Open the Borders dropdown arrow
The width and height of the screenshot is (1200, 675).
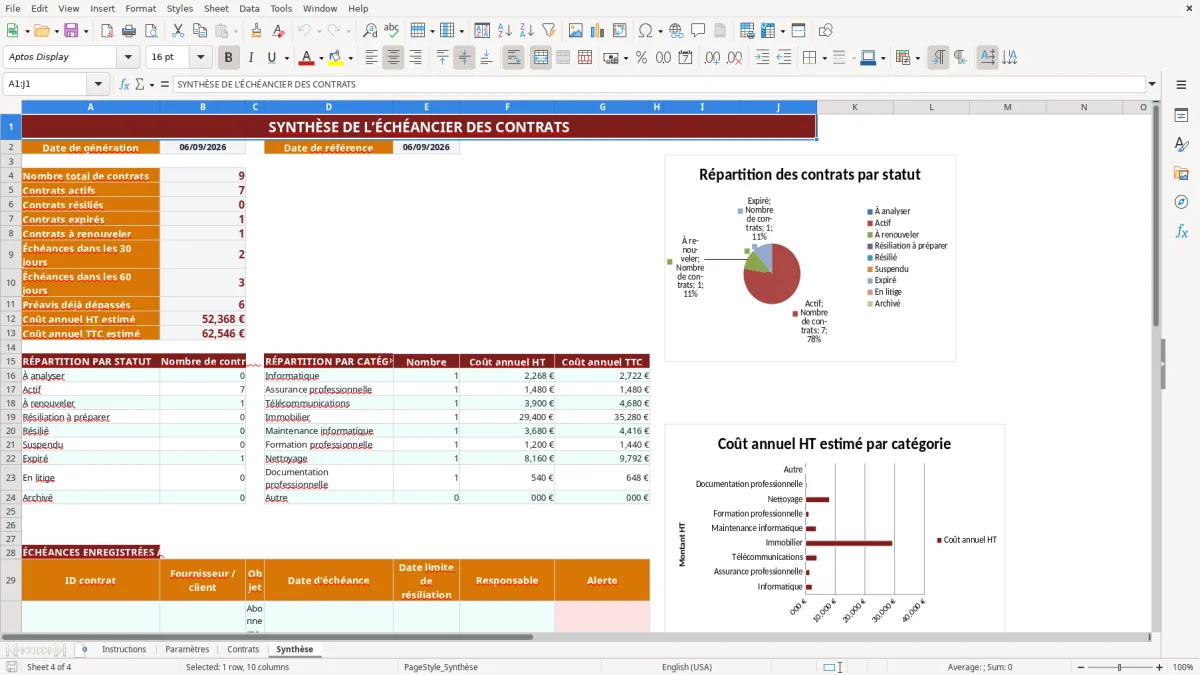pos(823,58)
